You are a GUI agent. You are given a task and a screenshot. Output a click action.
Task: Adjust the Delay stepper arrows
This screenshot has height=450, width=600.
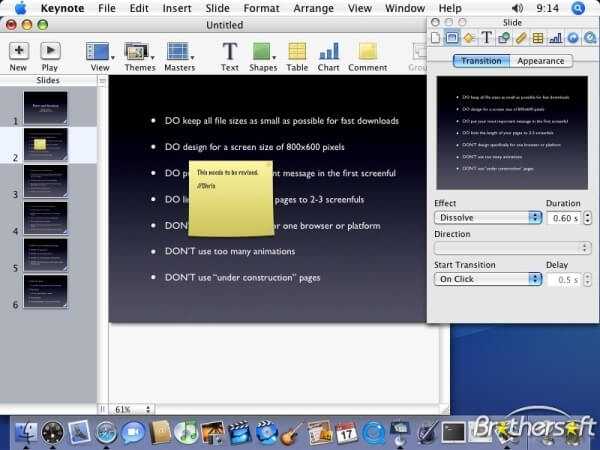point(587,280)
